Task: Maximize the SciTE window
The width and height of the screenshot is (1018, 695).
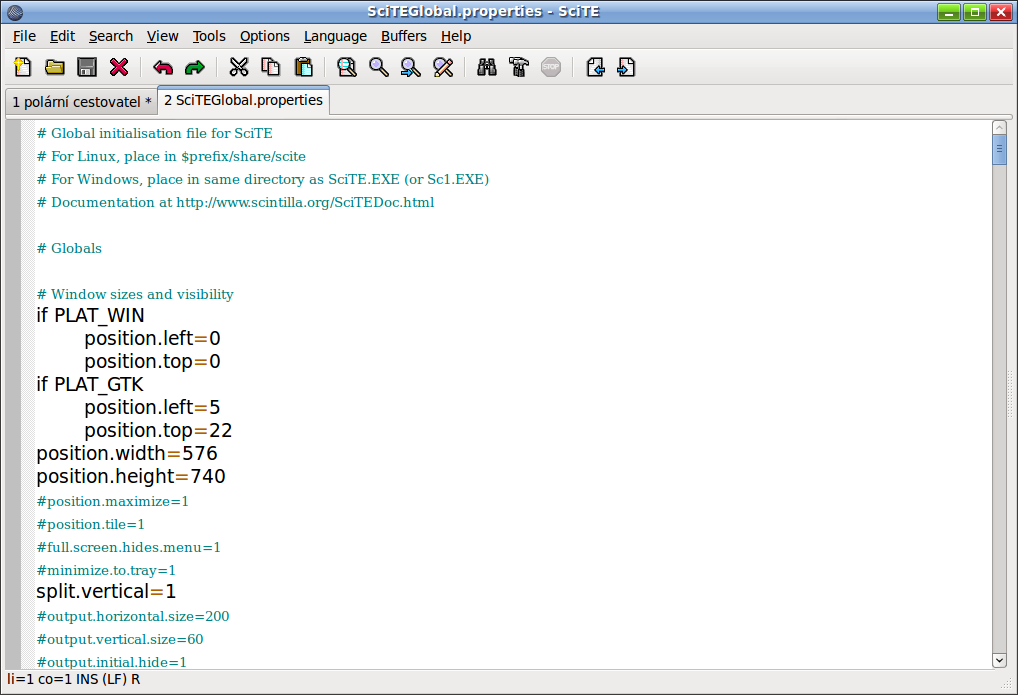Action: pyautogui.click(x=975, y=12)
